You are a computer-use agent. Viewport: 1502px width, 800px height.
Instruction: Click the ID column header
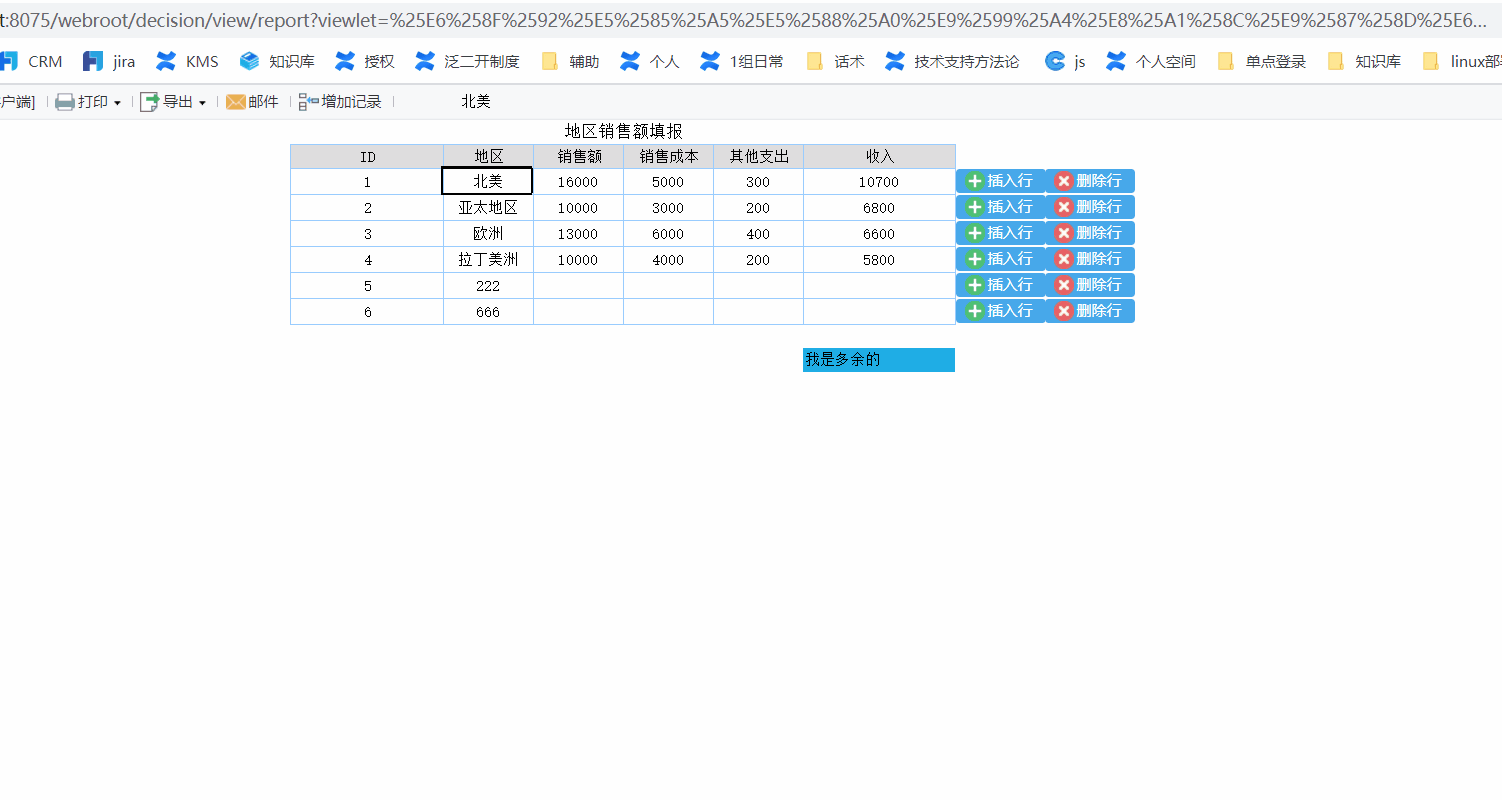point(367,157)
